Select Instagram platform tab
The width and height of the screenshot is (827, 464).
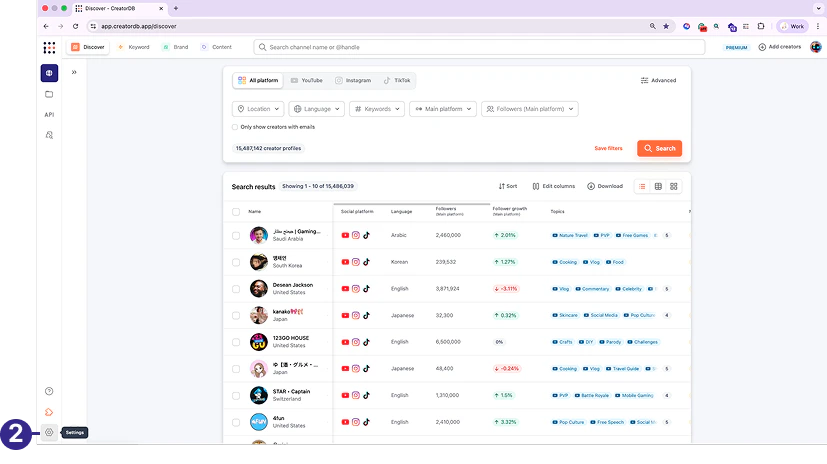353,81
